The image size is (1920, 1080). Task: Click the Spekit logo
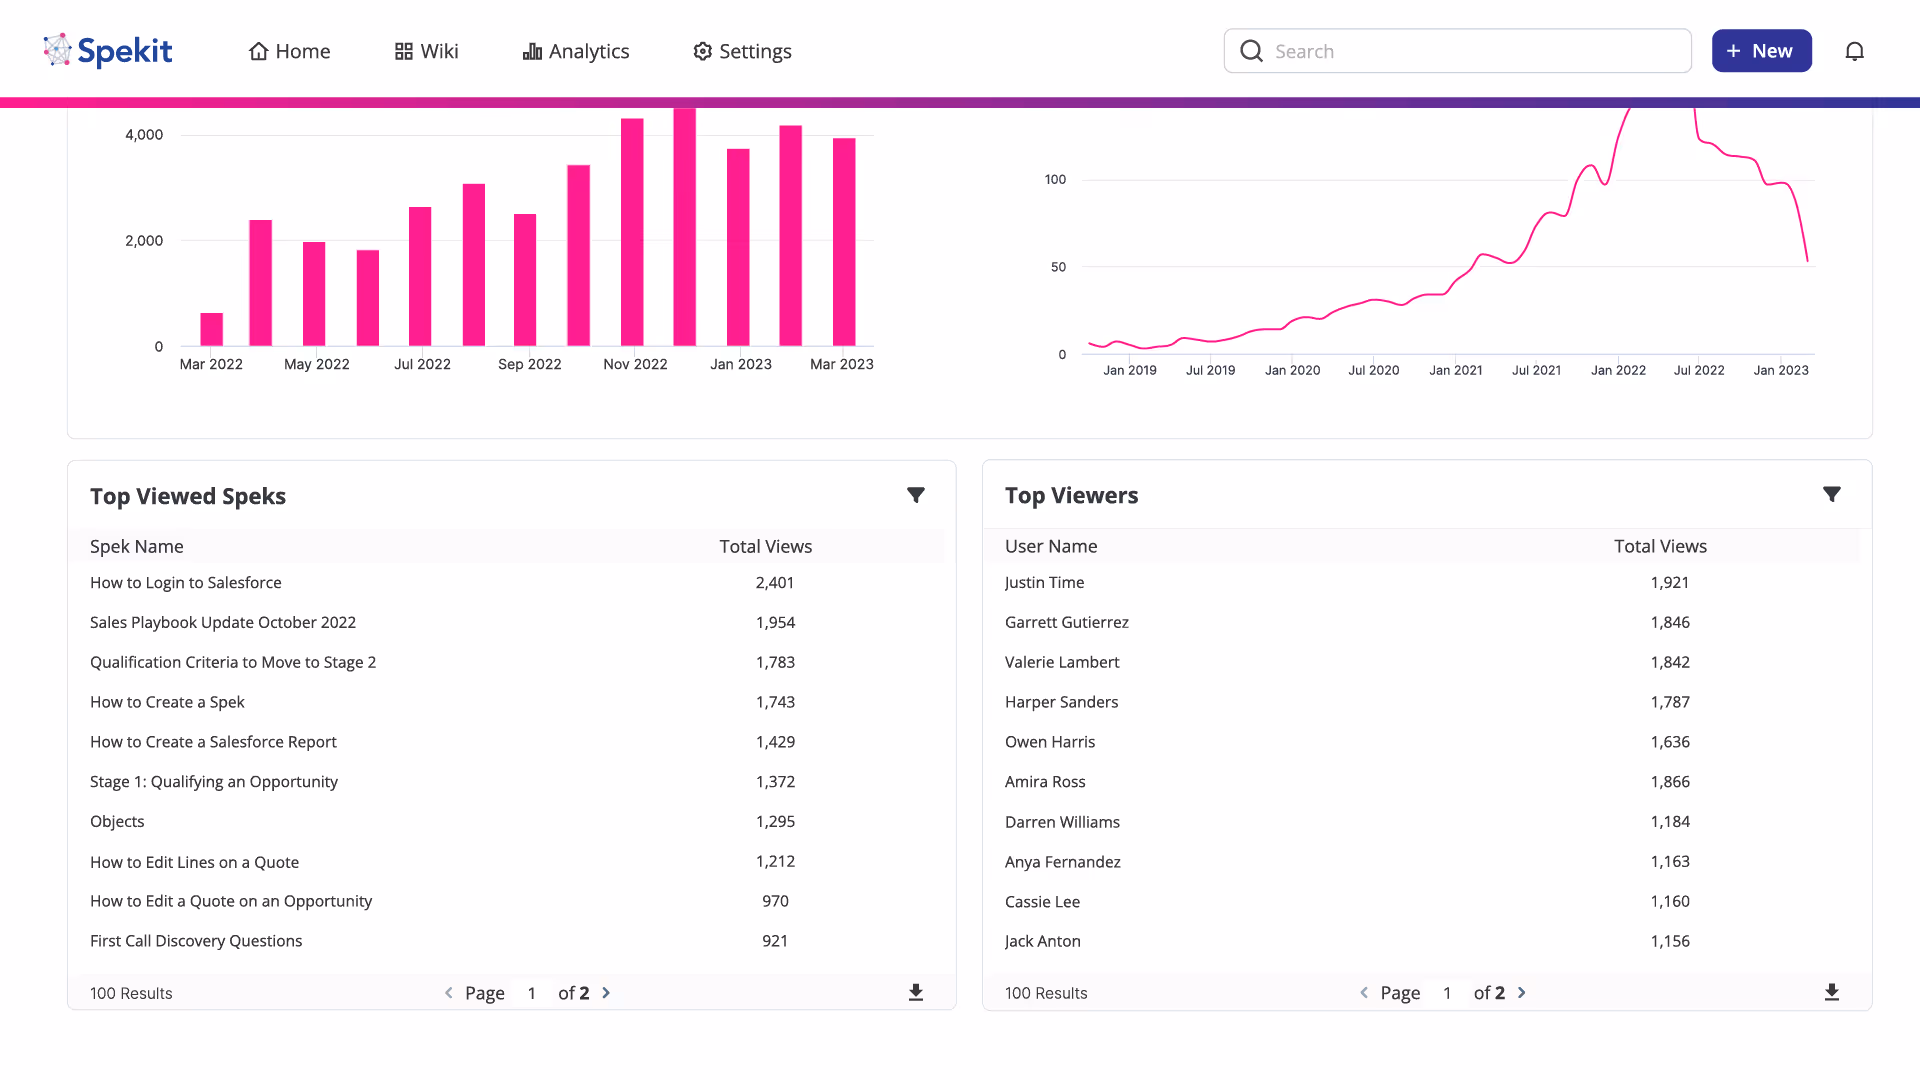108,51
